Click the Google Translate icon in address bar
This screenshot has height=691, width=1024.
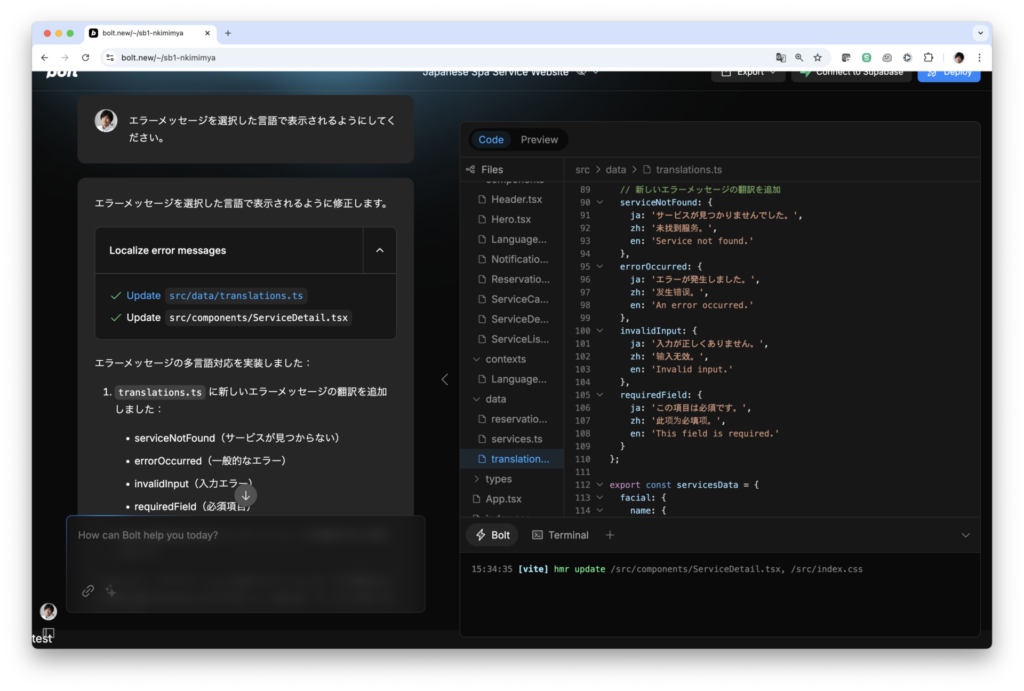pos(781,58)
